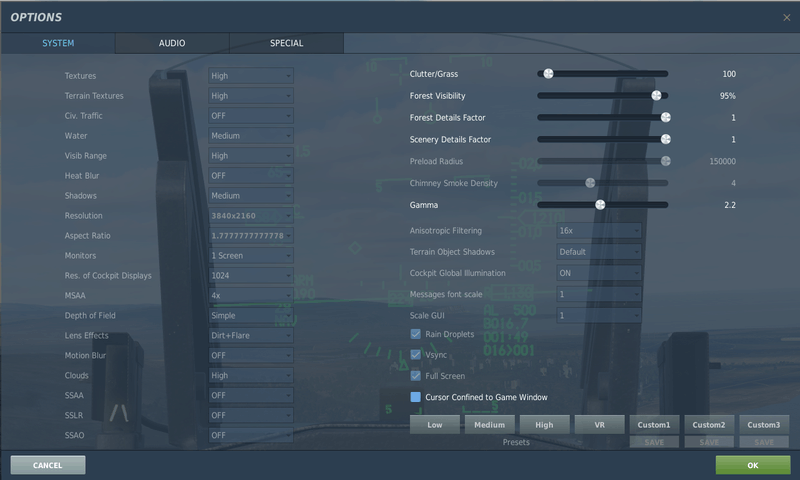Open the Aspect Ratio dropdown

point(251,235)
